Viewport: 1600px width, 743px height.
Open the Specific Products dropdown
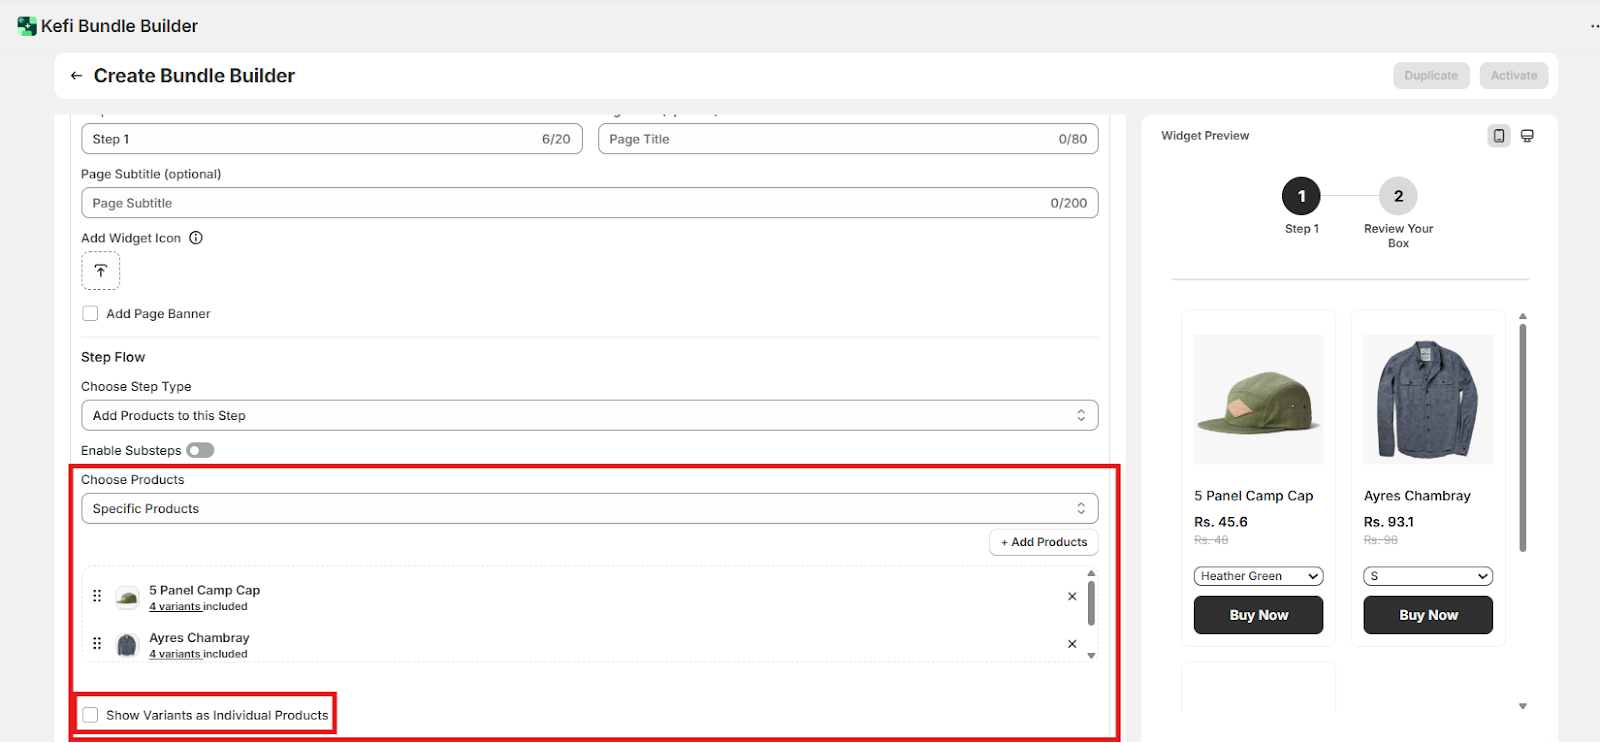pyautogui.click(x=589, y=509)
